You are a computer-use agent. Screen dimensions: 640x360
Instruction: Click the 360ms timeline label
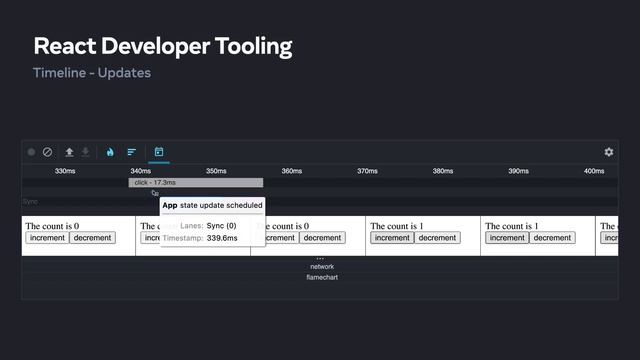tap(291, 171)
